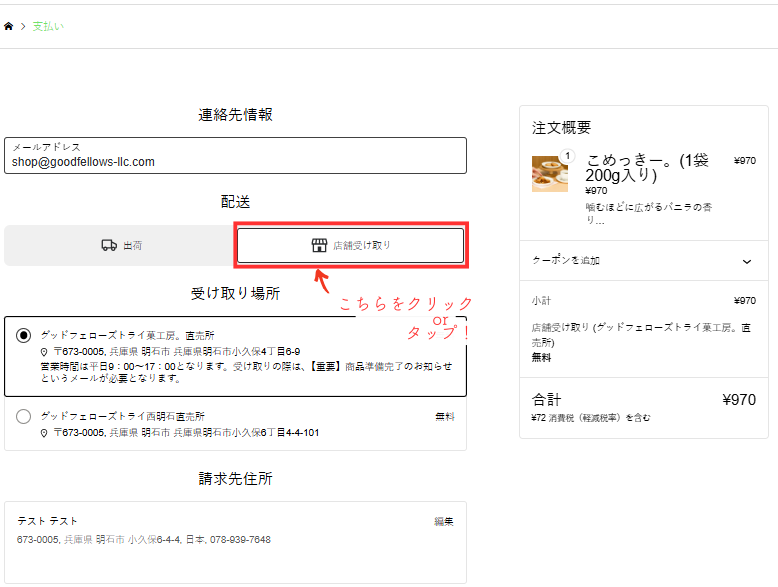This screenshot has height=587, width=778.
Task: Click the テスト テスト billing address card
Action: click(x=235, y=540)
